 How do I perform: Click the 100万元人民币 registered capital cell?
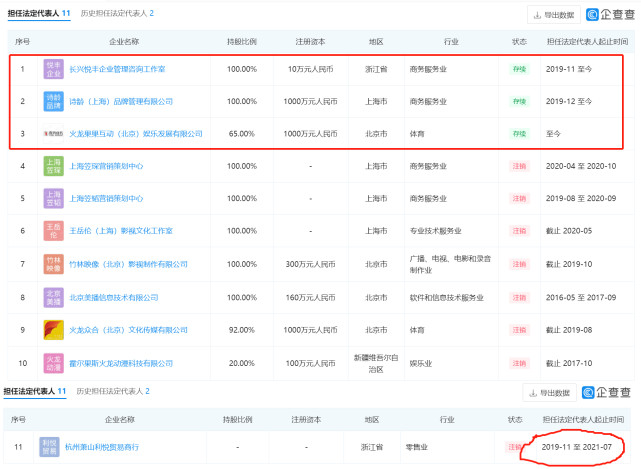pyautogui.click(x=311, y=363)
